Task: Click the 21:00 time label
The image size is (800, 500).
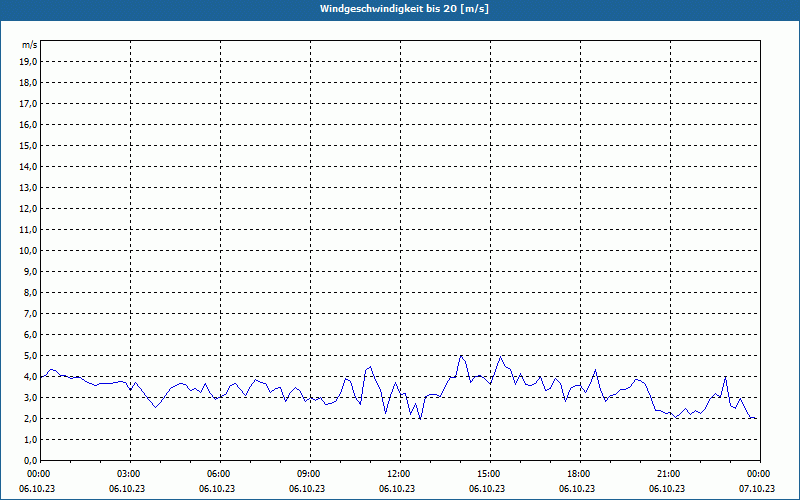Action: click(x=670, y=474)
